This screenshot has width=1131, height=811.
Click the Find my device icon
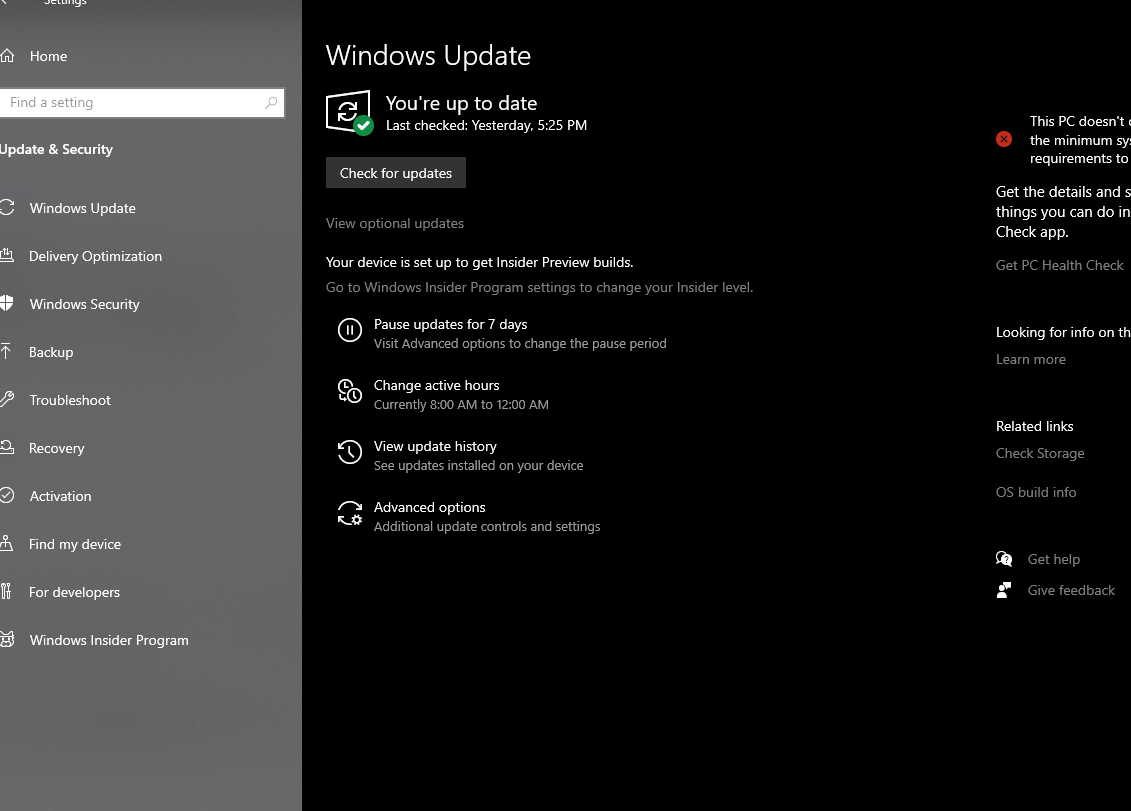[6, 543]
